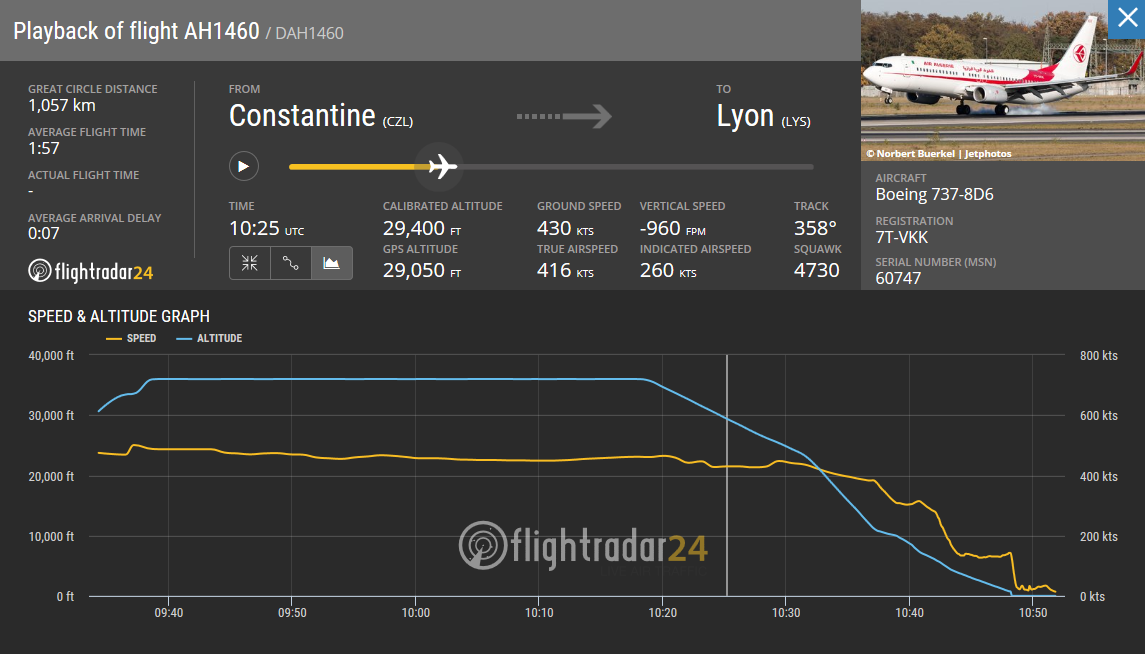This screenshot has width=1145, height=654.
Task: Toggle the yellow SPEED legend entry
Action: click(x=131, y=338)
